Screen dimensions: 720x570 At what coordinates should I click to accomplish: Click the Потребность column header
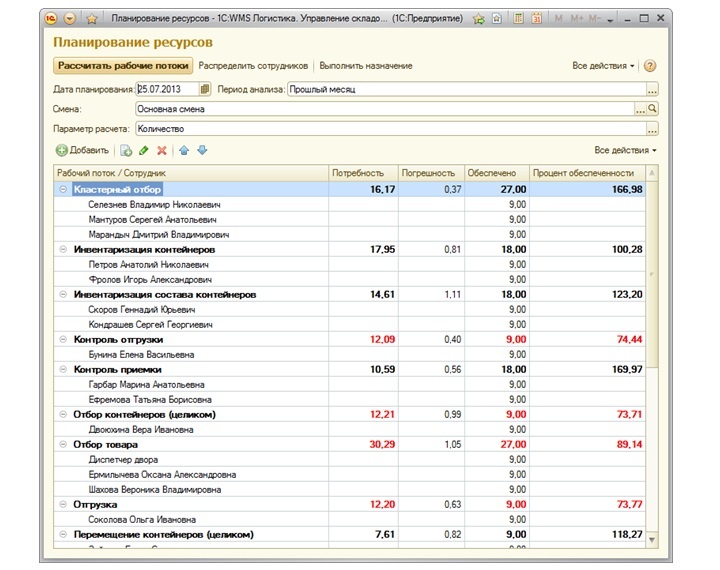coord(363,173)
